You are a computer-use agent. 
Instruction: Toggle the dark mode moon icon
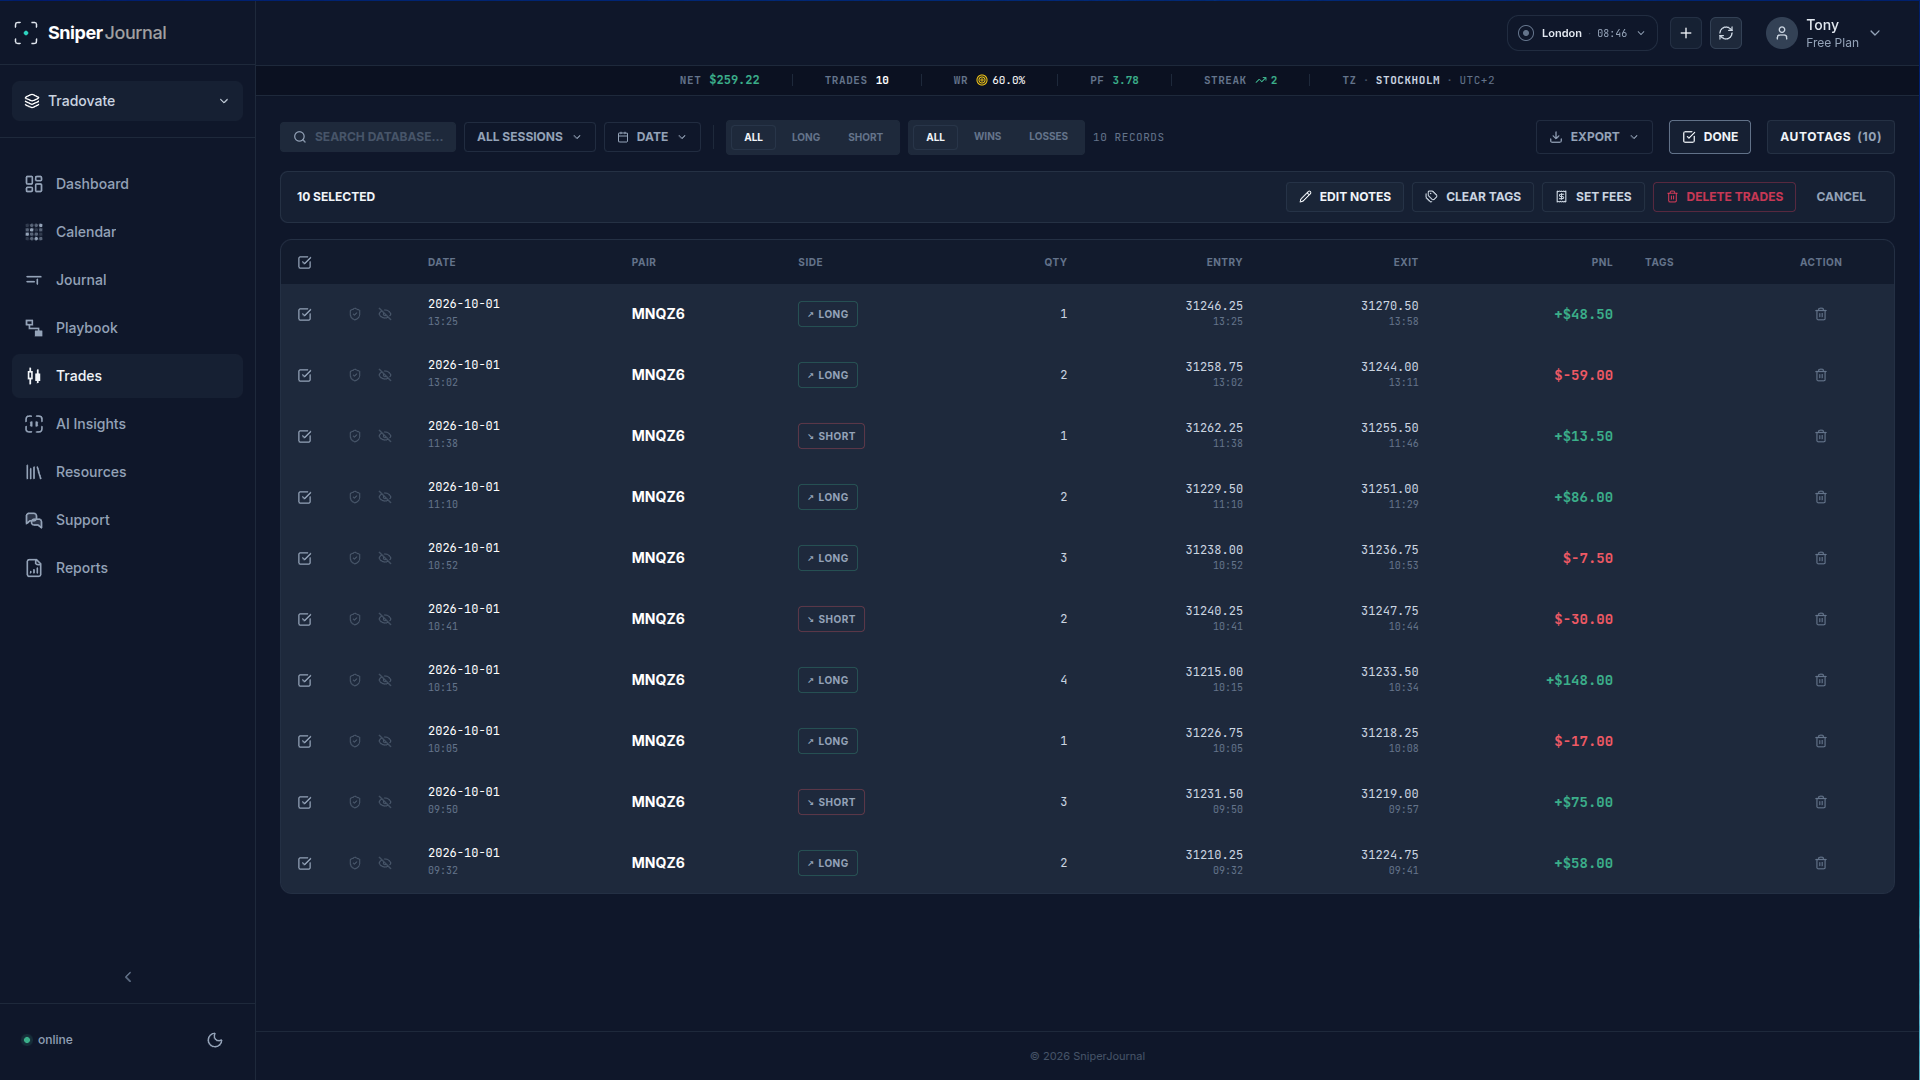[215, 1040]
